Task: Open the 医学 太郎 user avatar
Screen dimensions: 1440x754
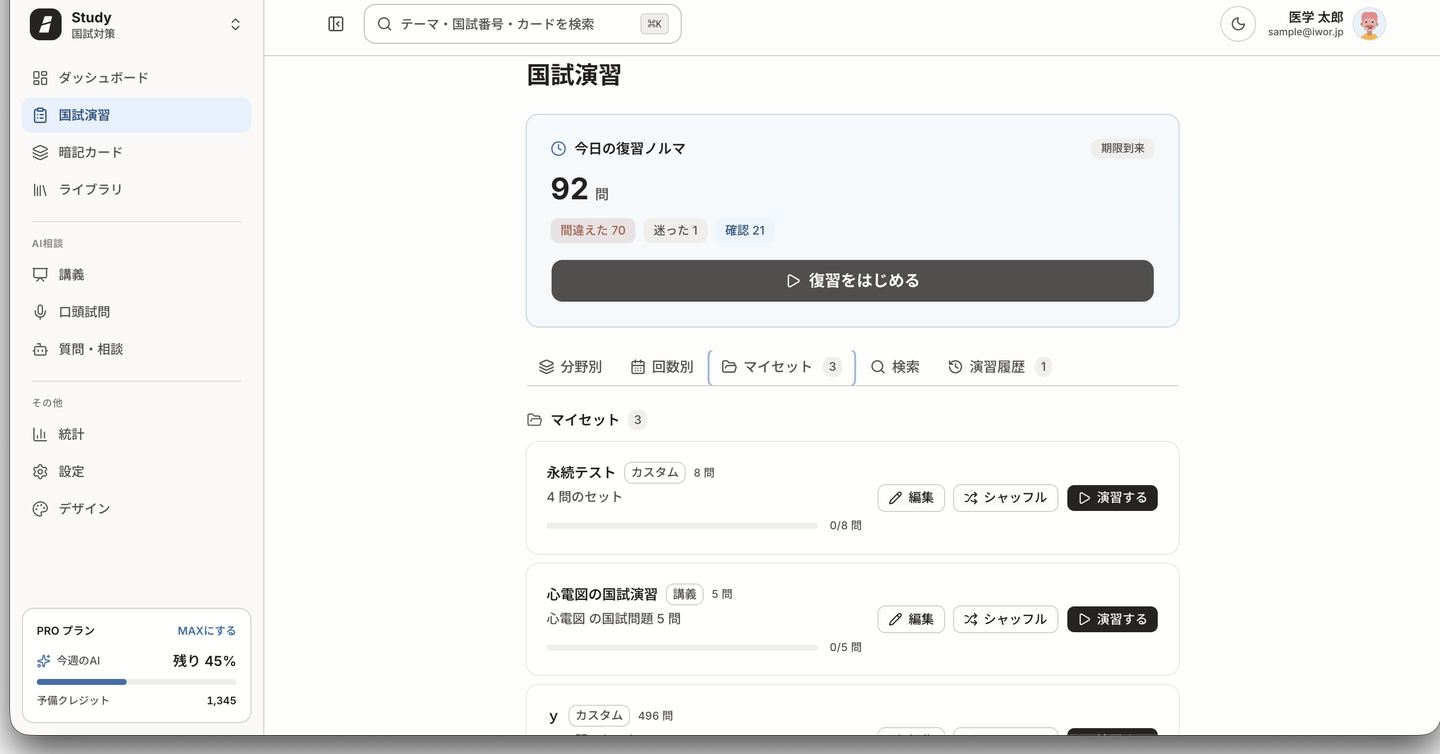Action: 1369,24
